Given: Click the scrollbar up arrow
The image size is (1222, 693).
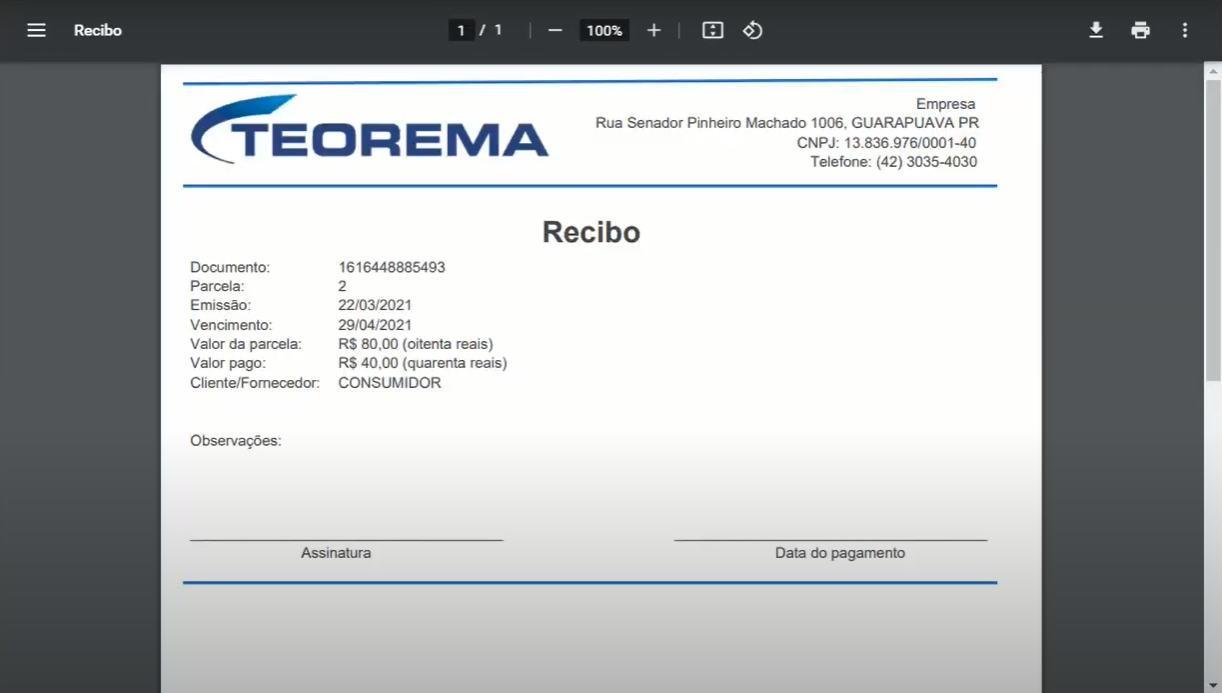Looking at the screenshot, I should 1213,70.
